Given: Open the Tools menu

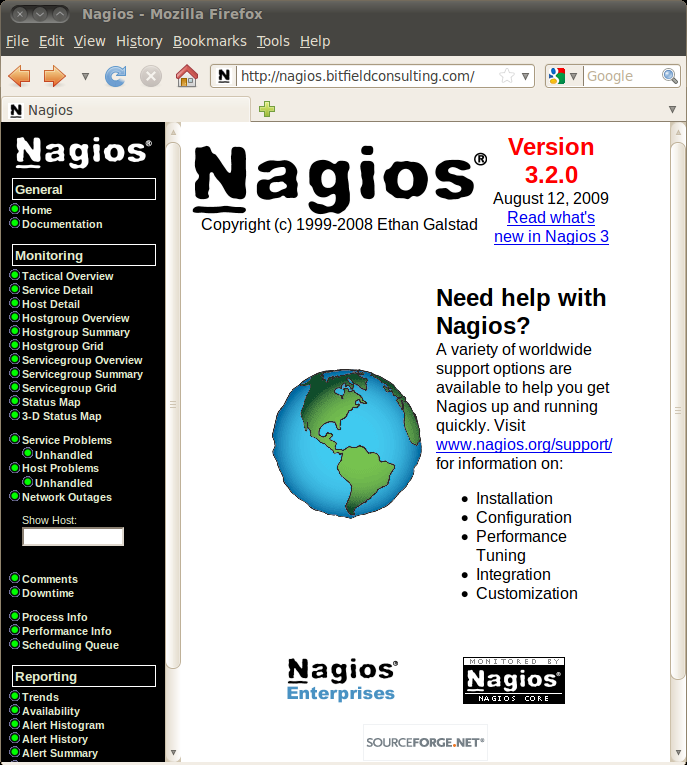Looking at the screenshot, I should (x=272, y=41).
